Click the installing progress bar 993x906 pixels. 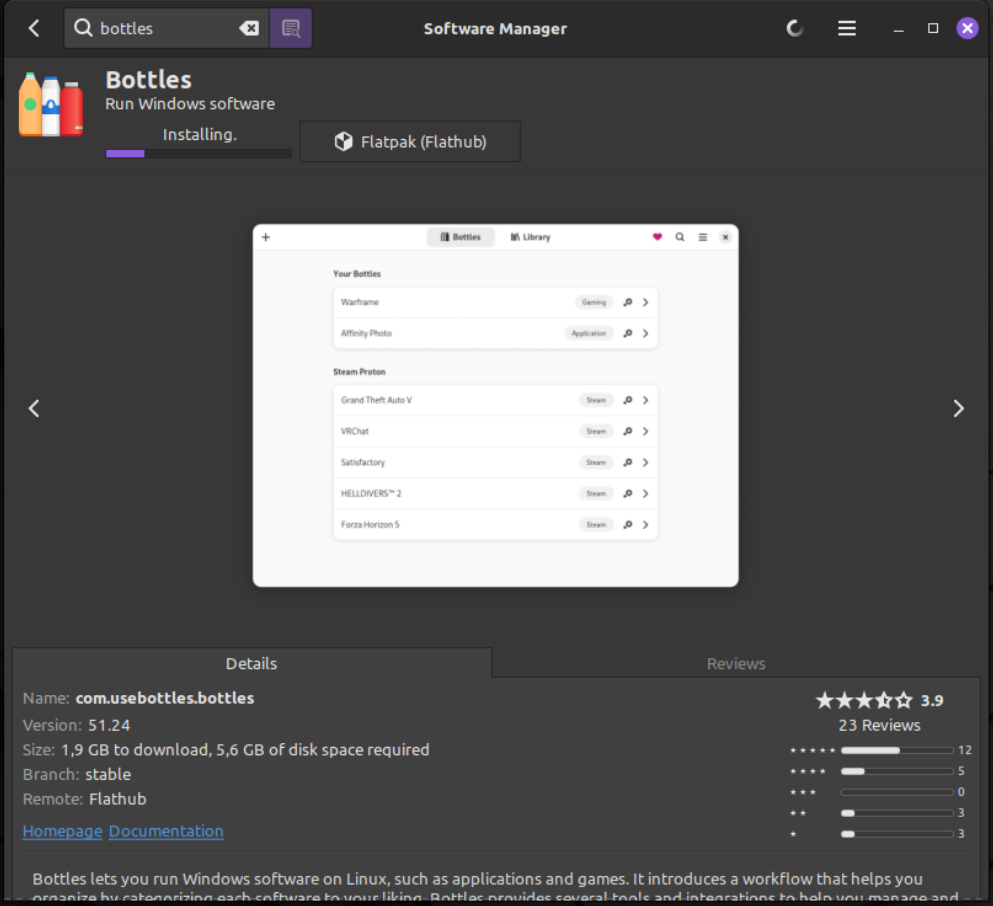coord(199,154)
